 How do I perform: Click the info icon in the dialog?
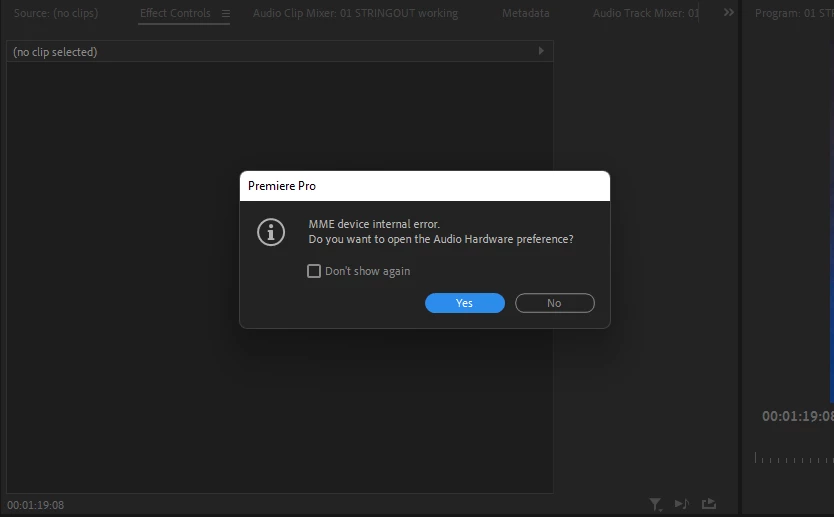point(271,232)
